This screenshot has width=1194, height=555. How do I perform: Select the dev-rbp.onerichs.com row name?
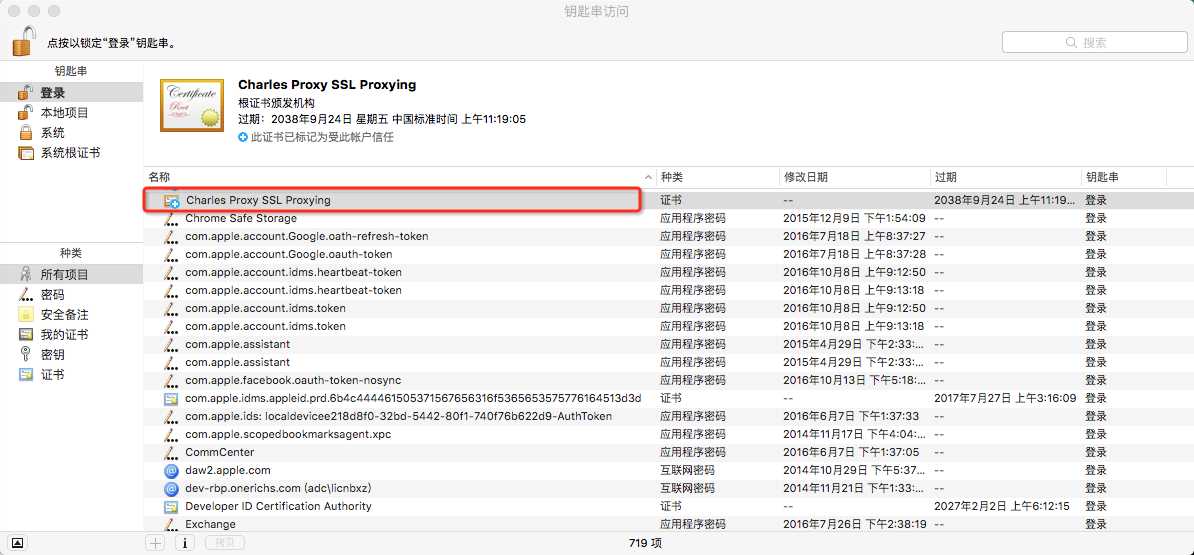278,488
